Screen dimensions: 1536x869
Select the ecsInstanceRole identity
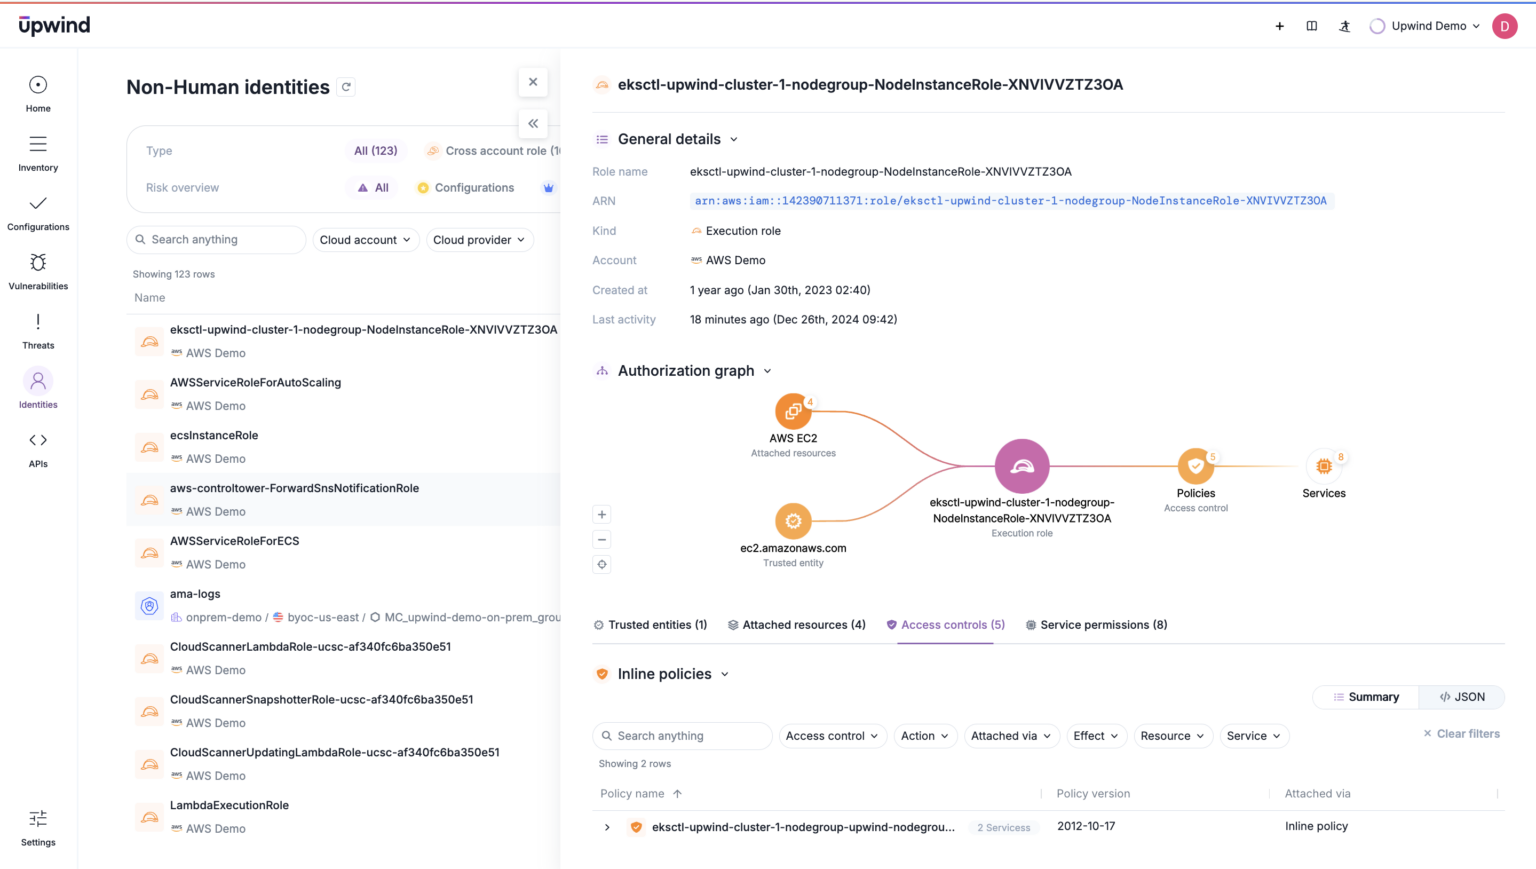[214, 435]
